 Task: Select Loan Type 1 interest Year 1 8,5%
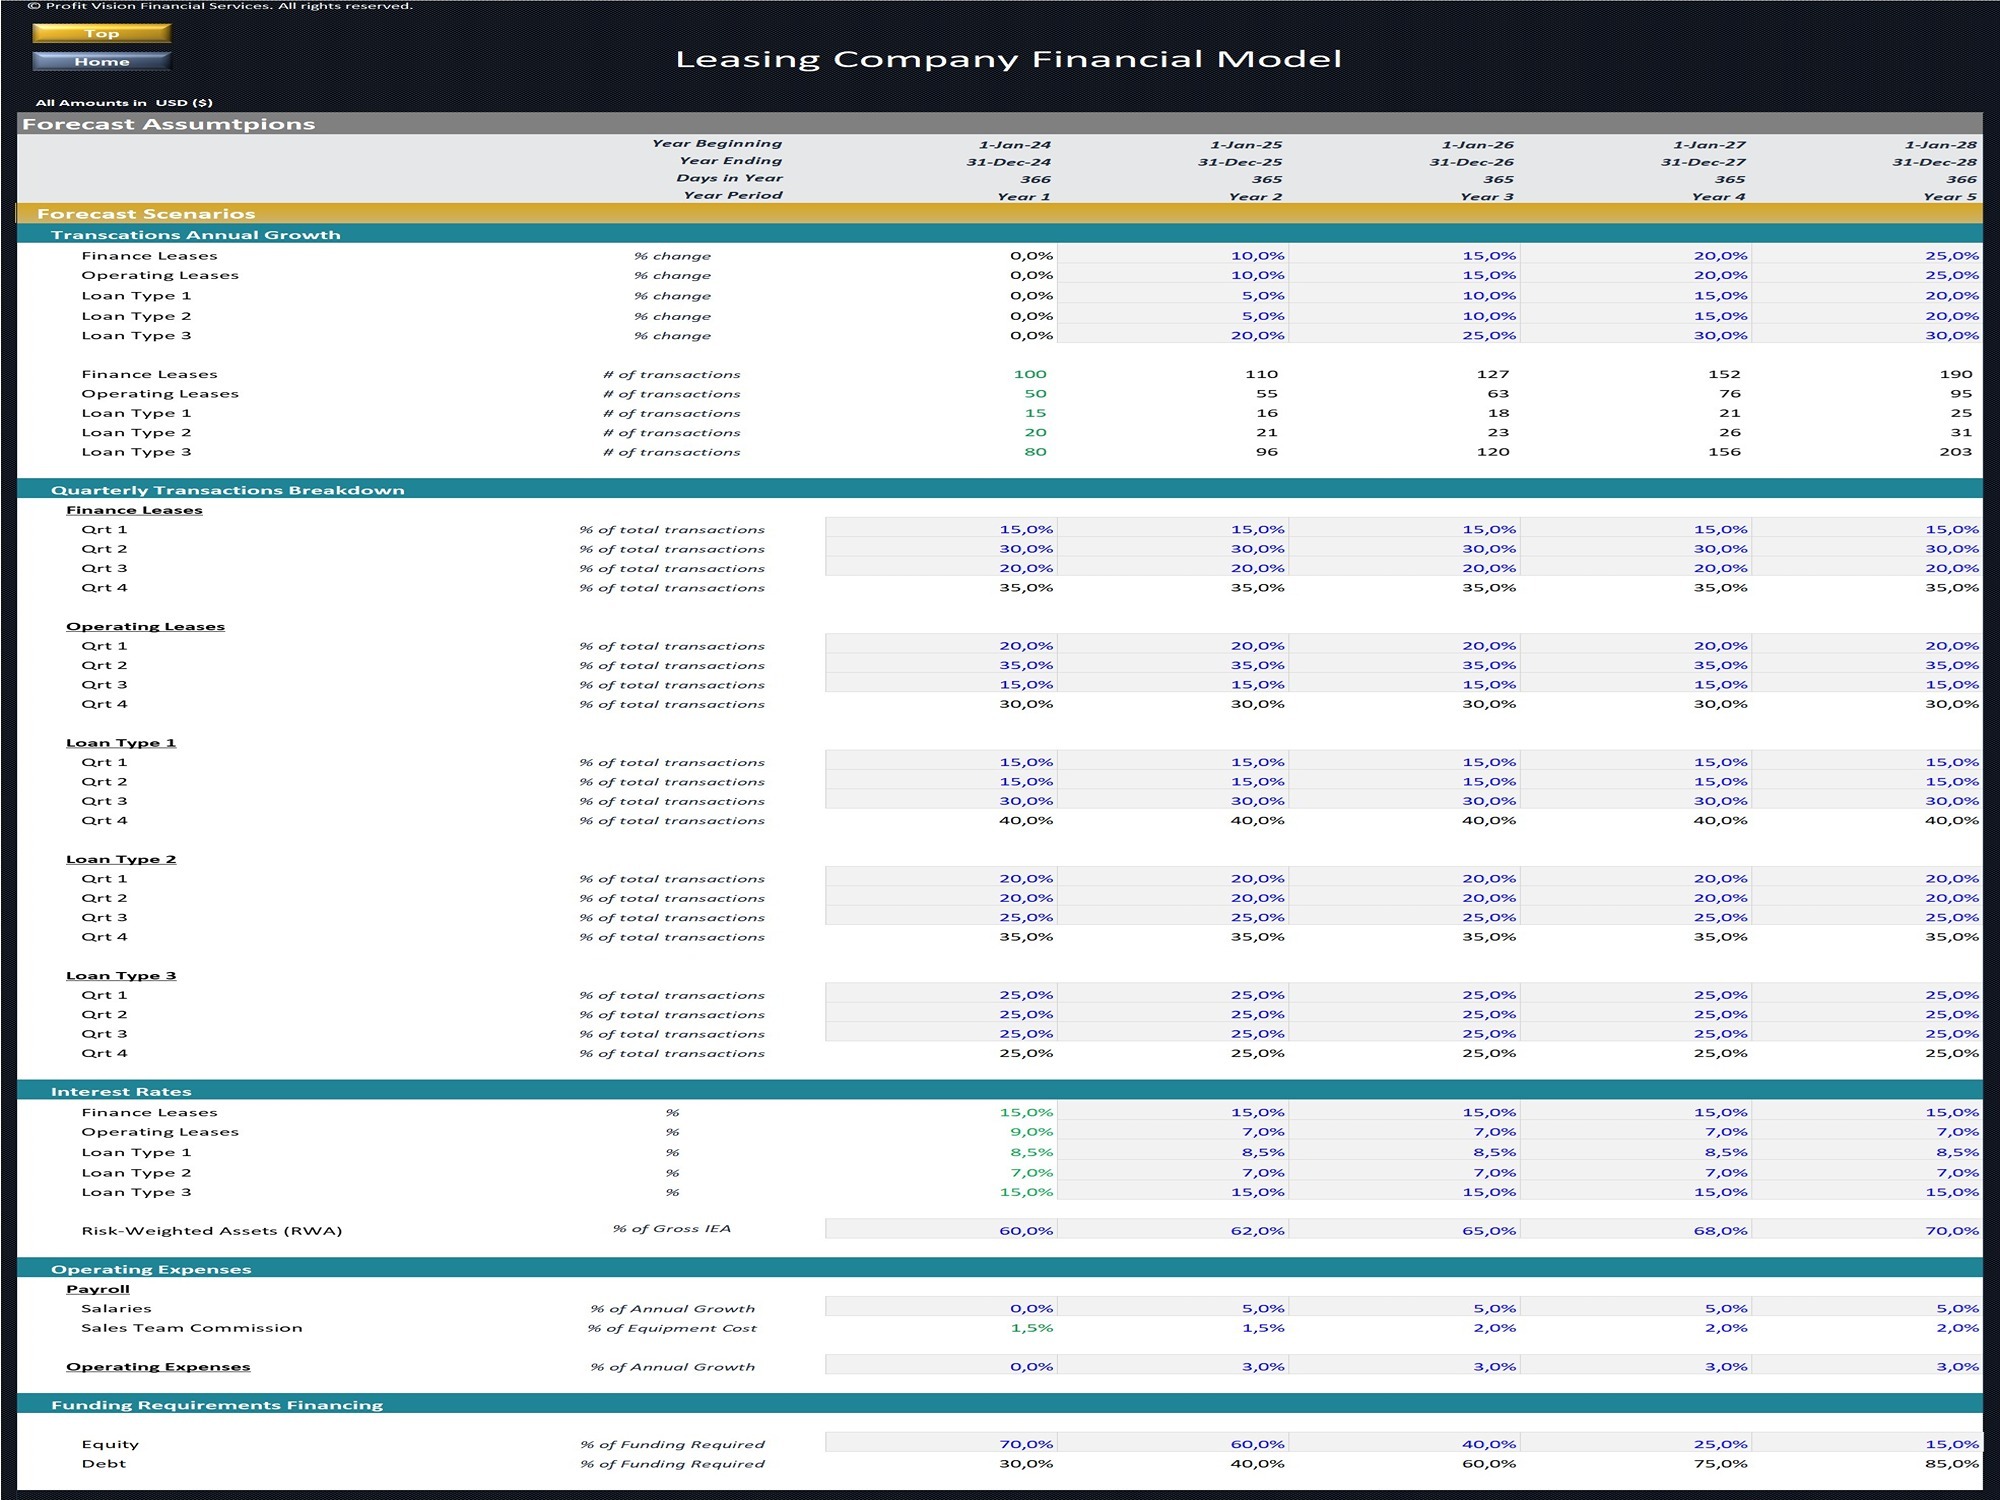[1032, 1153]
